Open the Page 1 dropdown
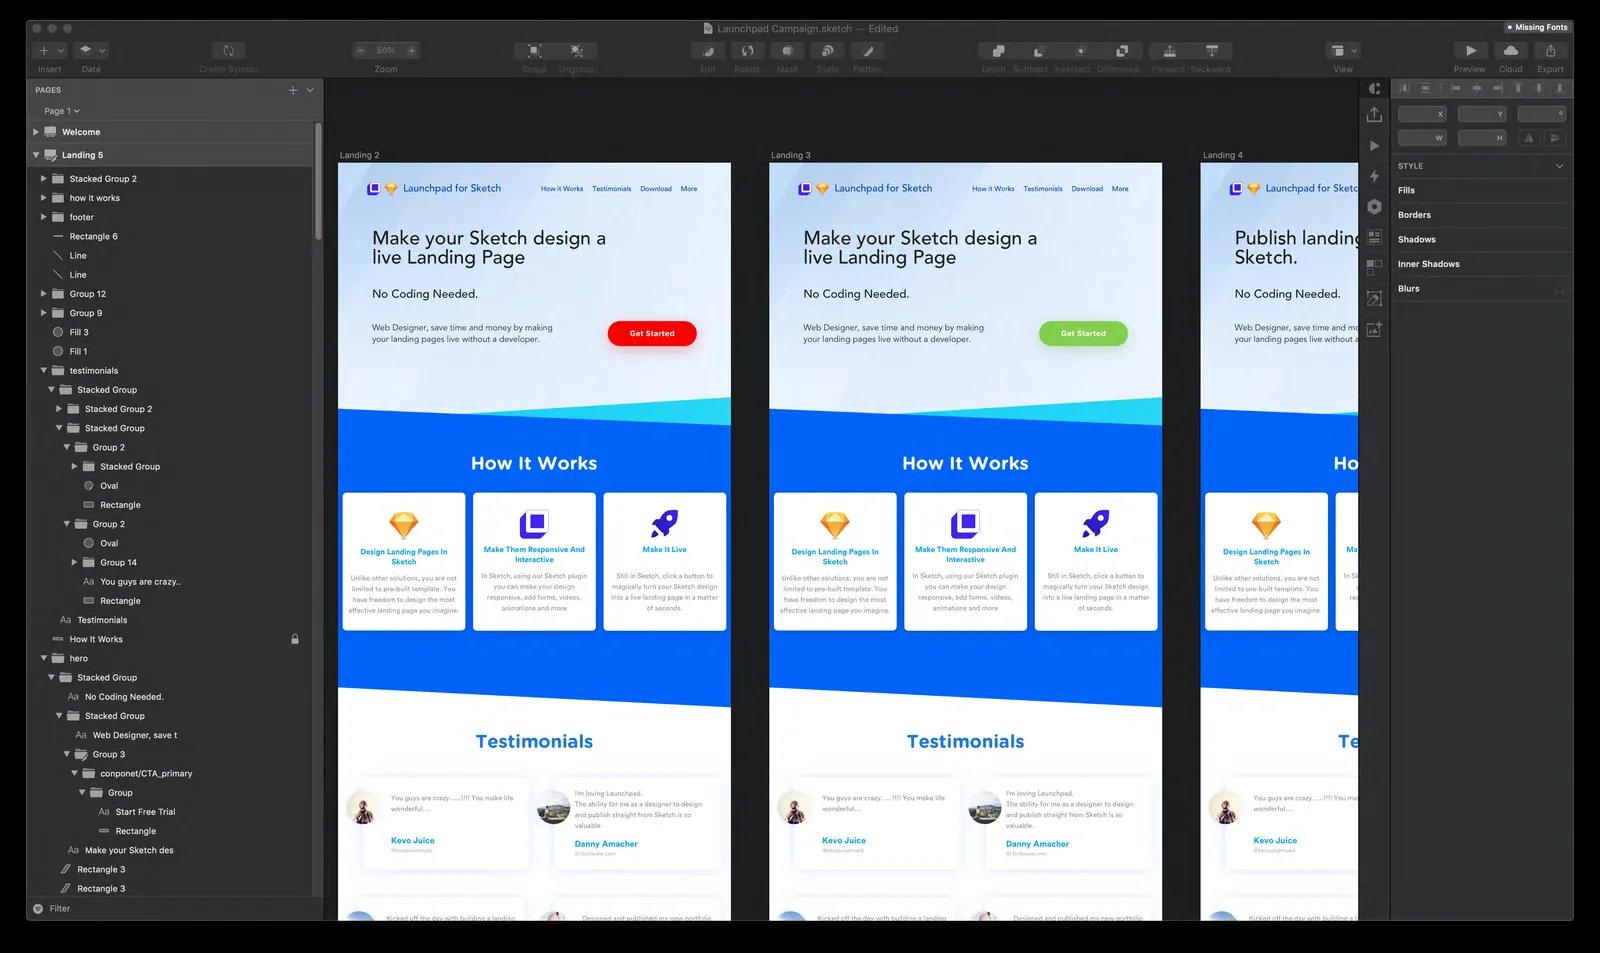The width and height of the screenshot is (1600, 953). pyautogui.click(x=61, y=111)
